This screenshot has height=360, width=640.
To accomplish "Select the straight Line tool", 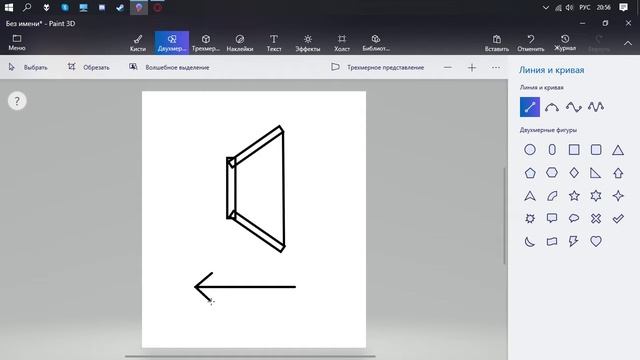I will click(530, 107).
